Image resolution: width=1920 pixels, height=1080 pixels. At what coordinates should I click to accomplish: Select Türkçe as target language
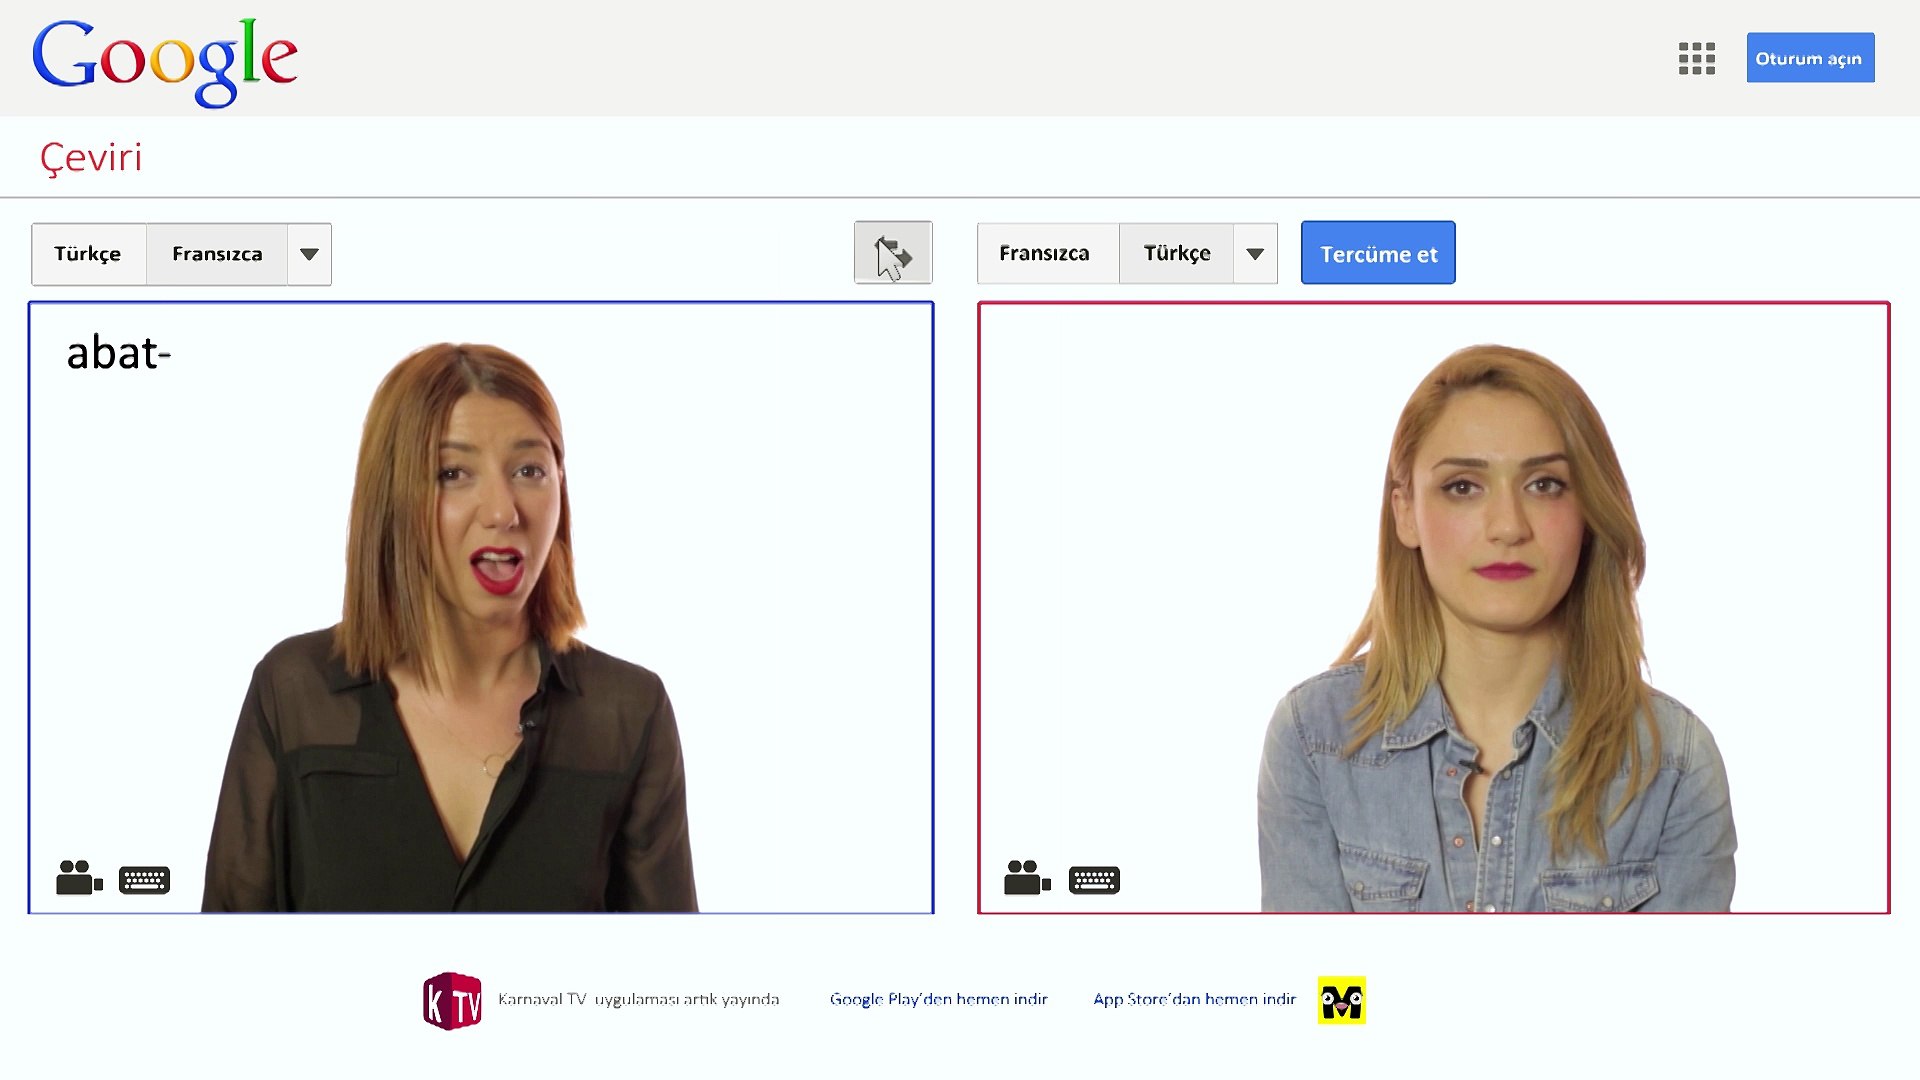(1177, 254)
